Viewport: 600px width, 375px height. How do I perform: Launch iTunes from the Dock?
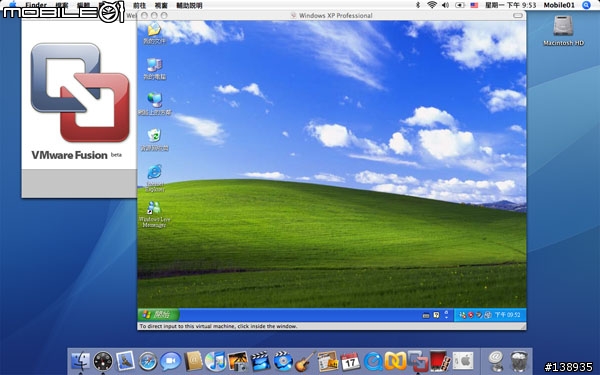(215, 361)
